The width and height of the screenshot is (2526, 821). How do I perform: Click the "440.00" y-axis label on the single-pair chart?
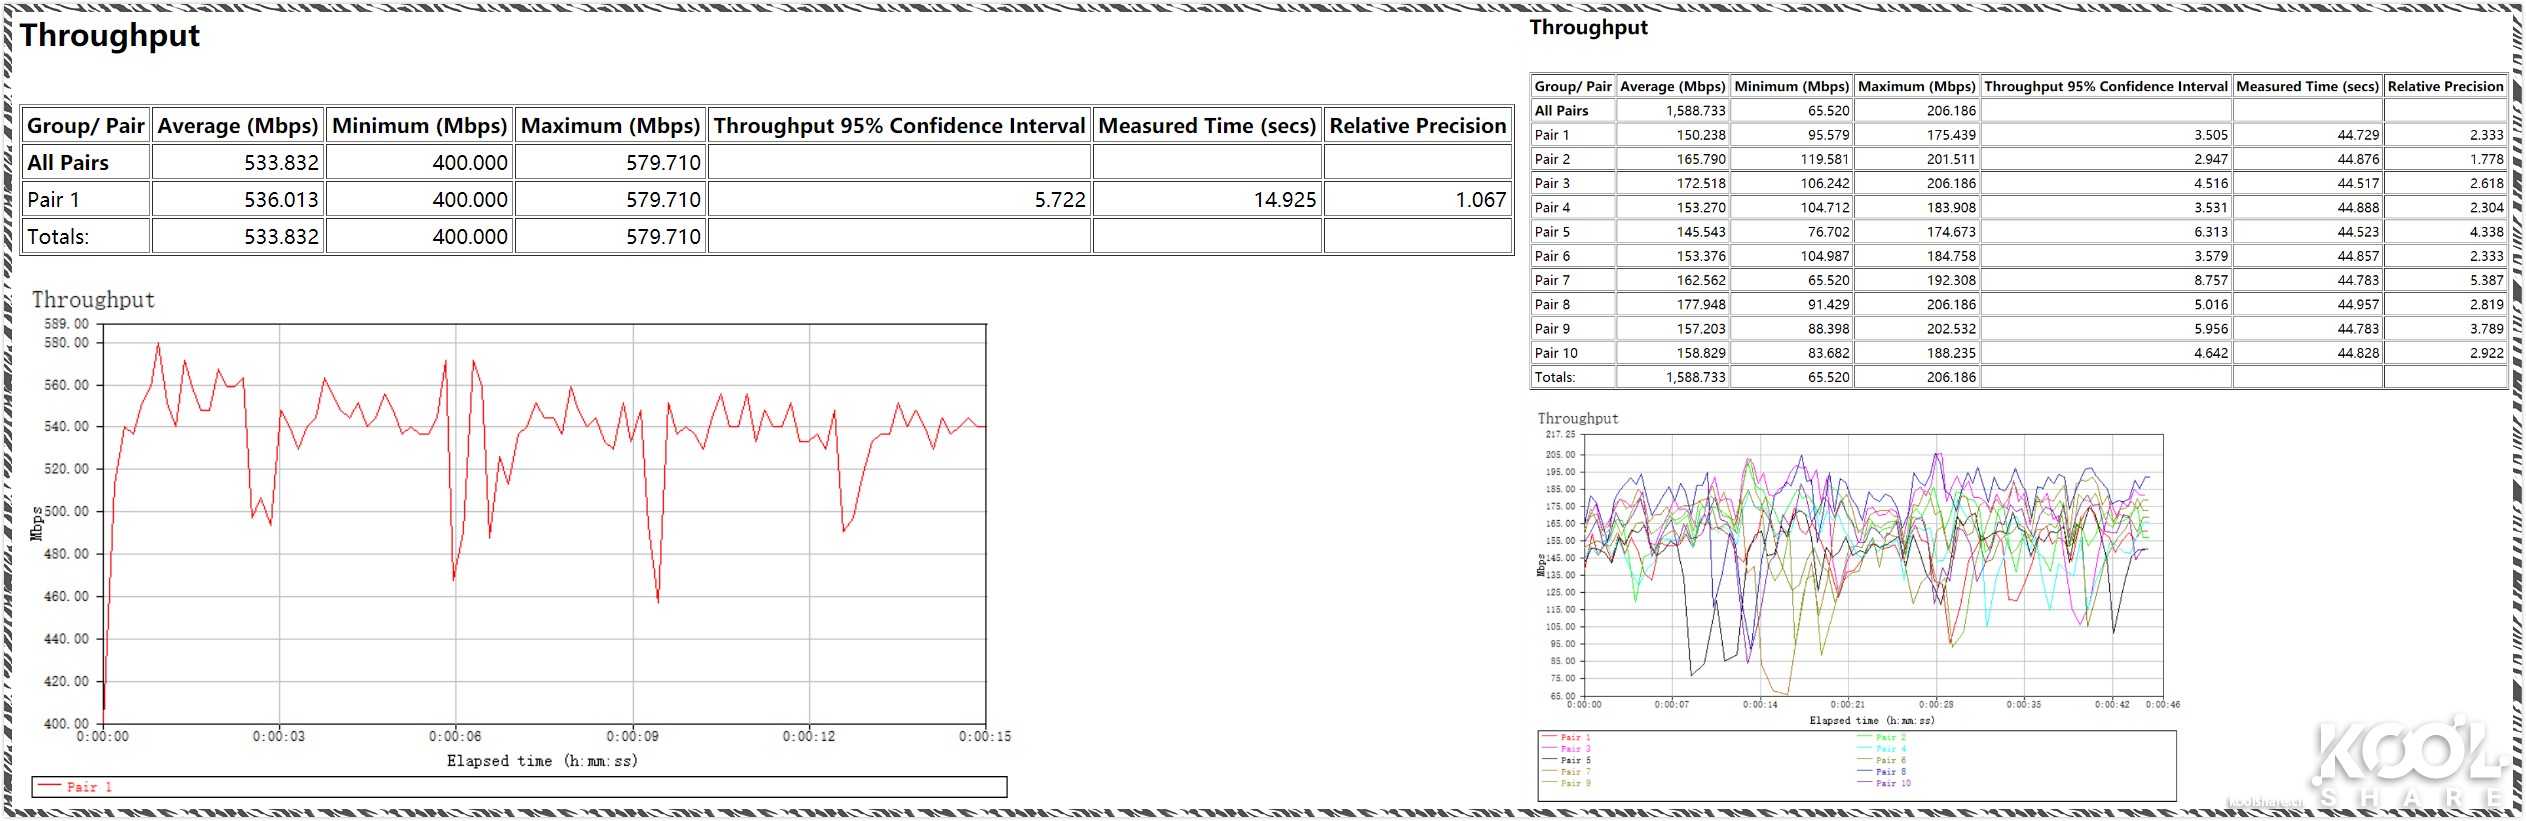[66, 639]
